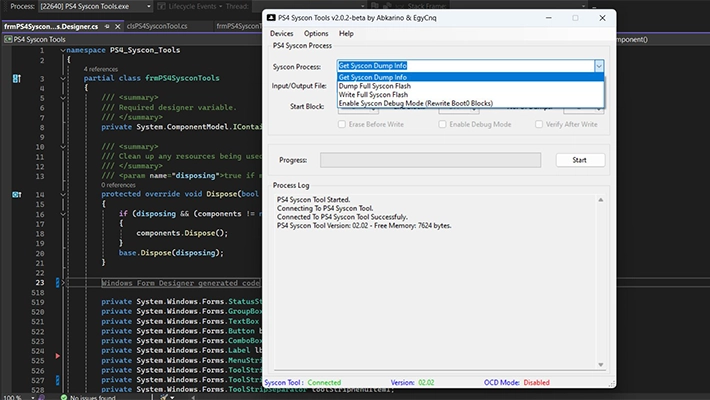The width and height of the screenshot is (710, 400).
Task: Click the No issues found indicator
Action: (89, 397)
